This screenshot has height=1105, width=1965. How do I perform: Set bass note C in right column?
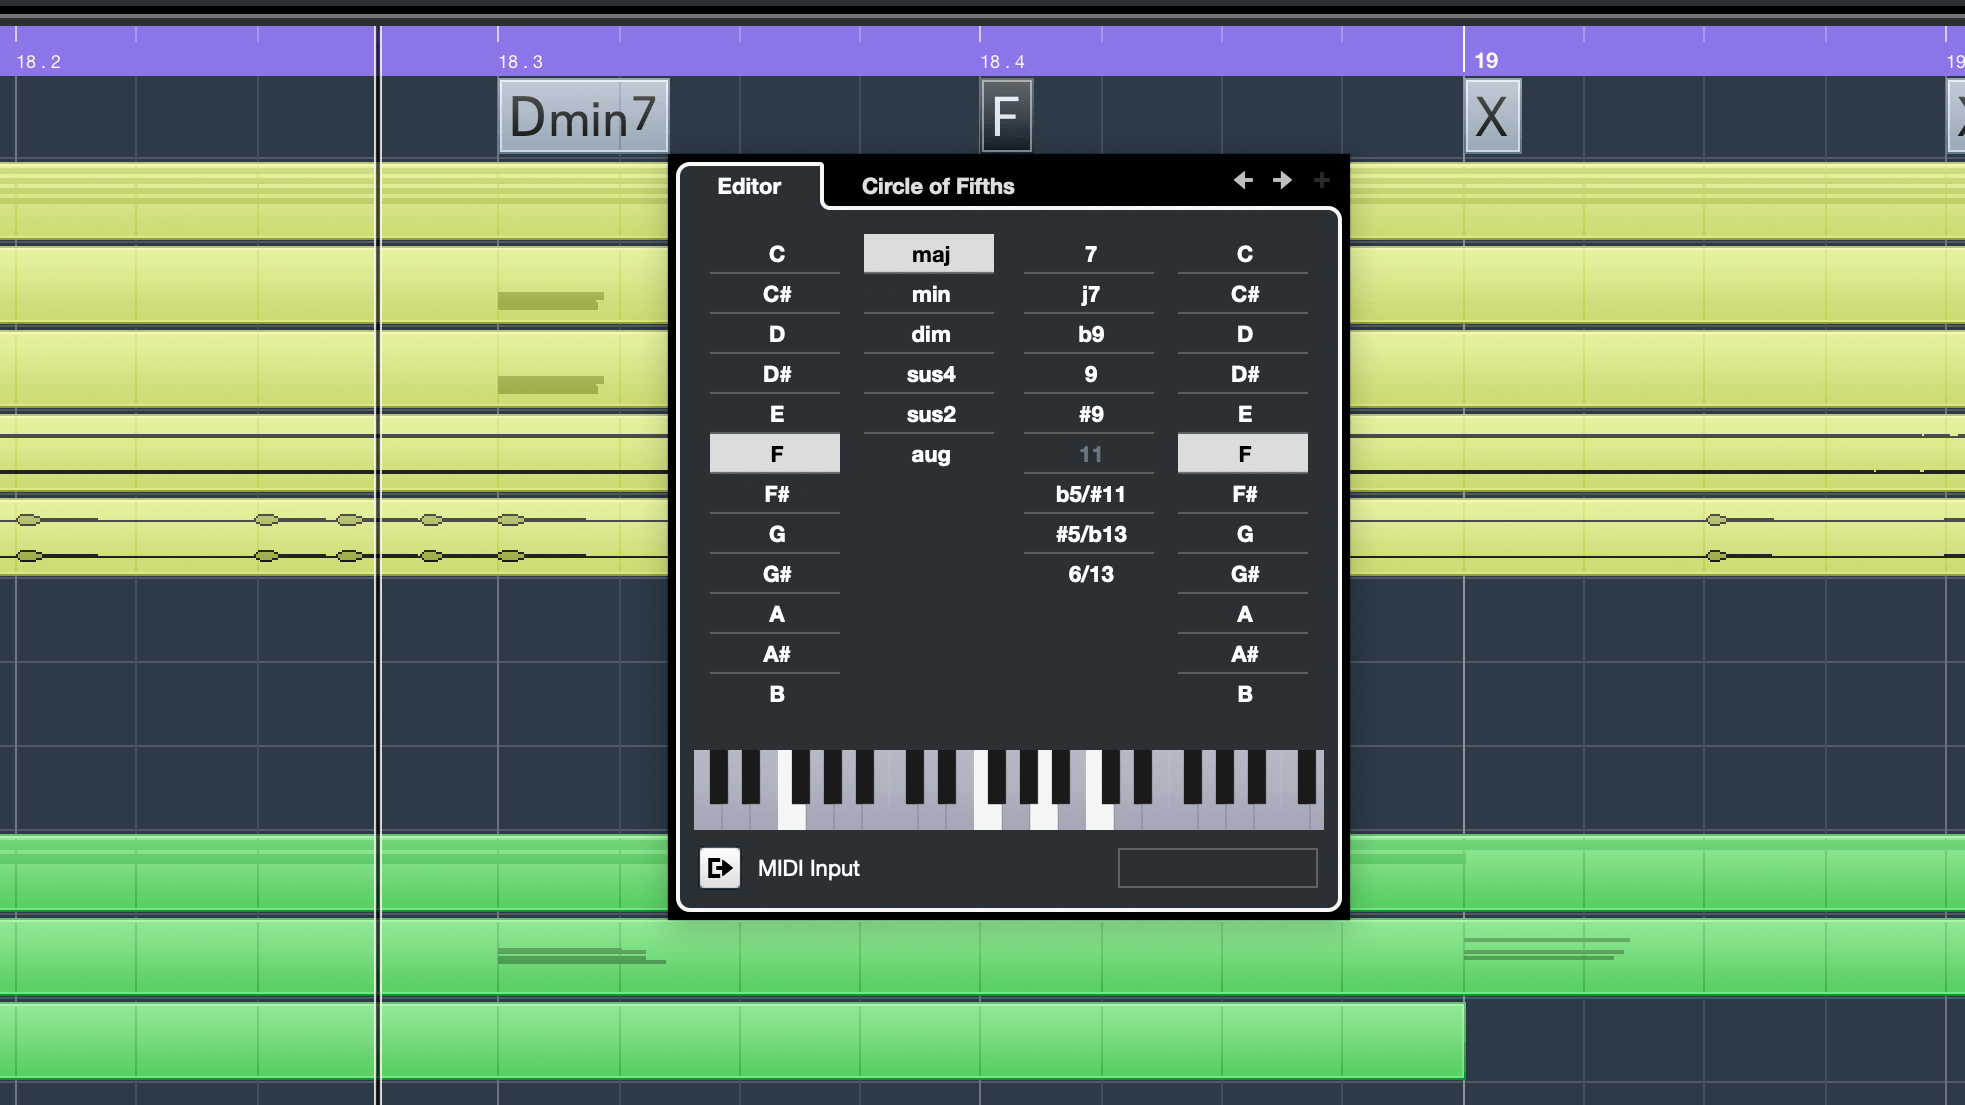(x=1244, y=254)
